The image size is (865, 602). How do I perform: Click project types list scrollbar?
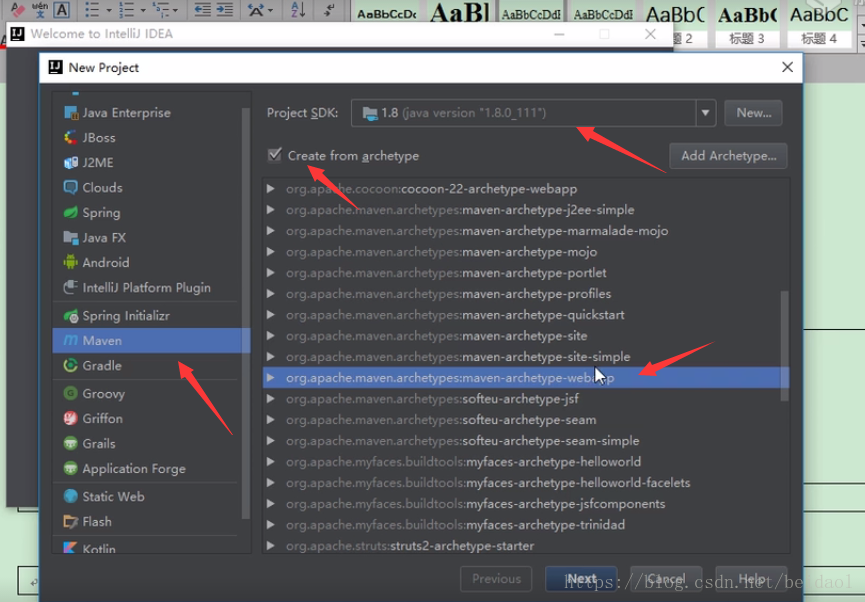(245, 313)
